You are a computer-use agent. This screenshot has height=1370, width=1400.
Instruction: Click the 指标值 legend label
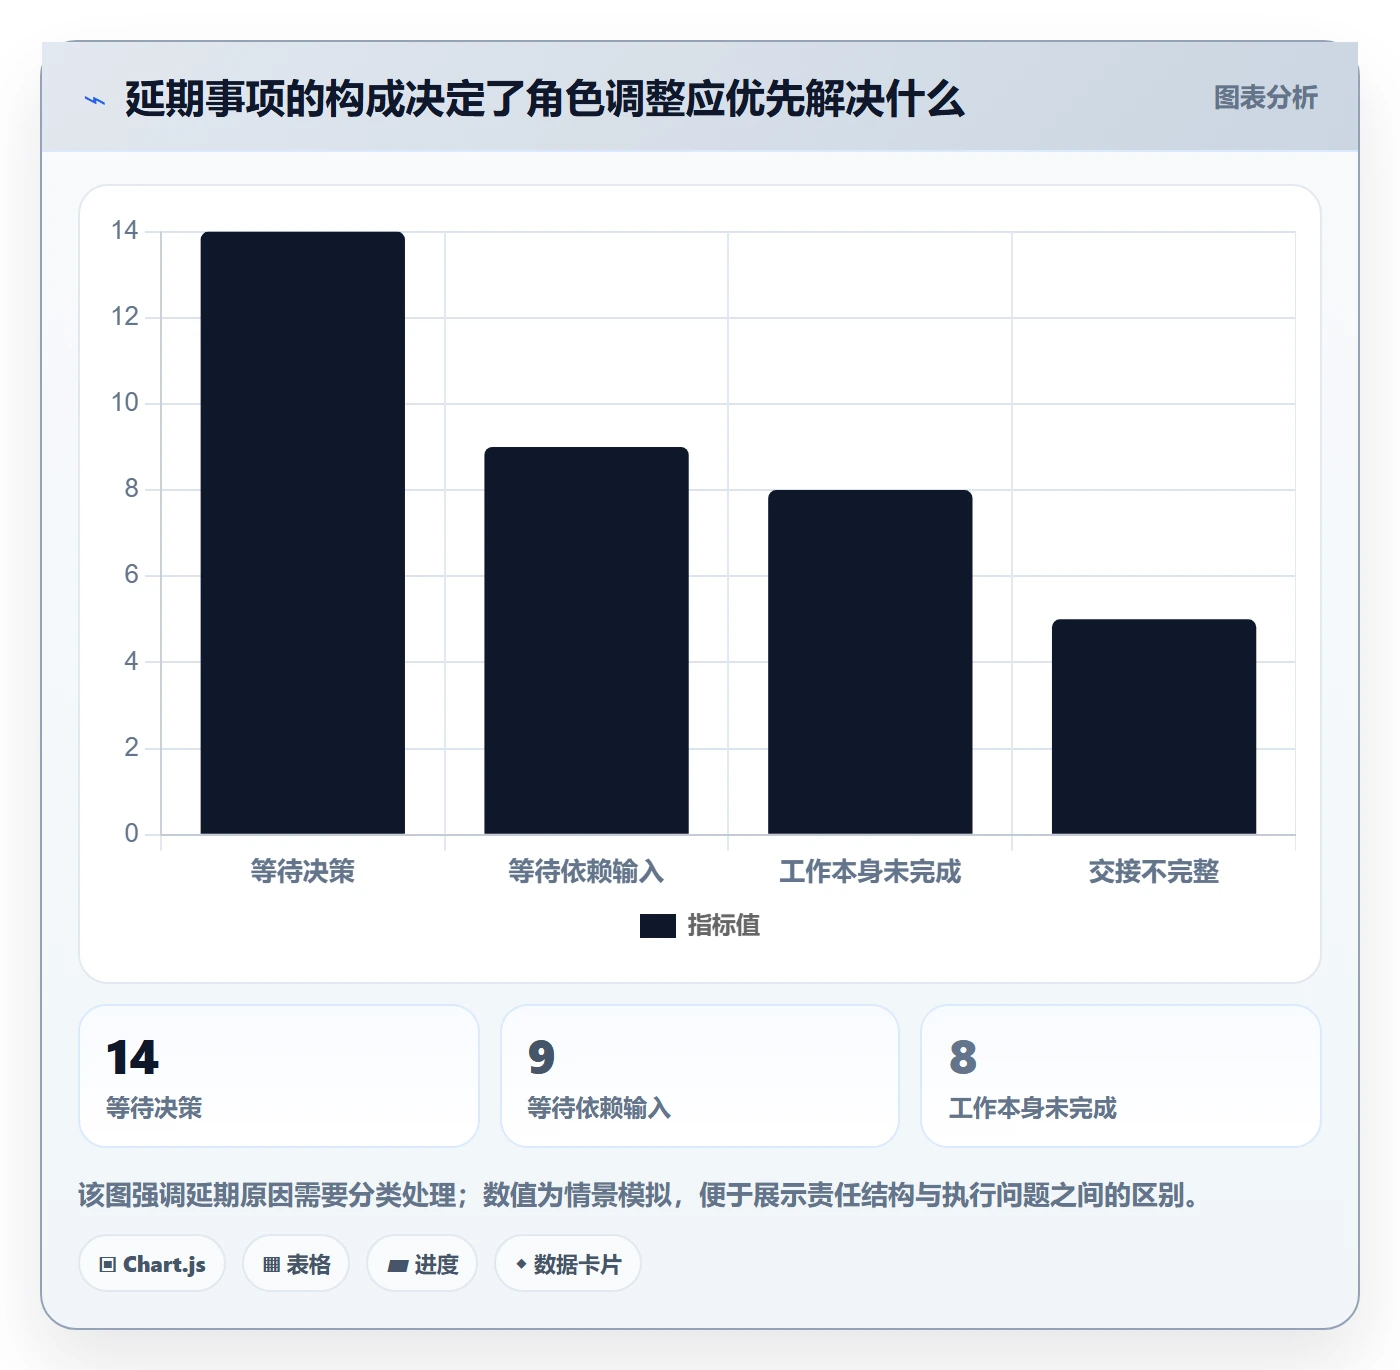(724, 926)
